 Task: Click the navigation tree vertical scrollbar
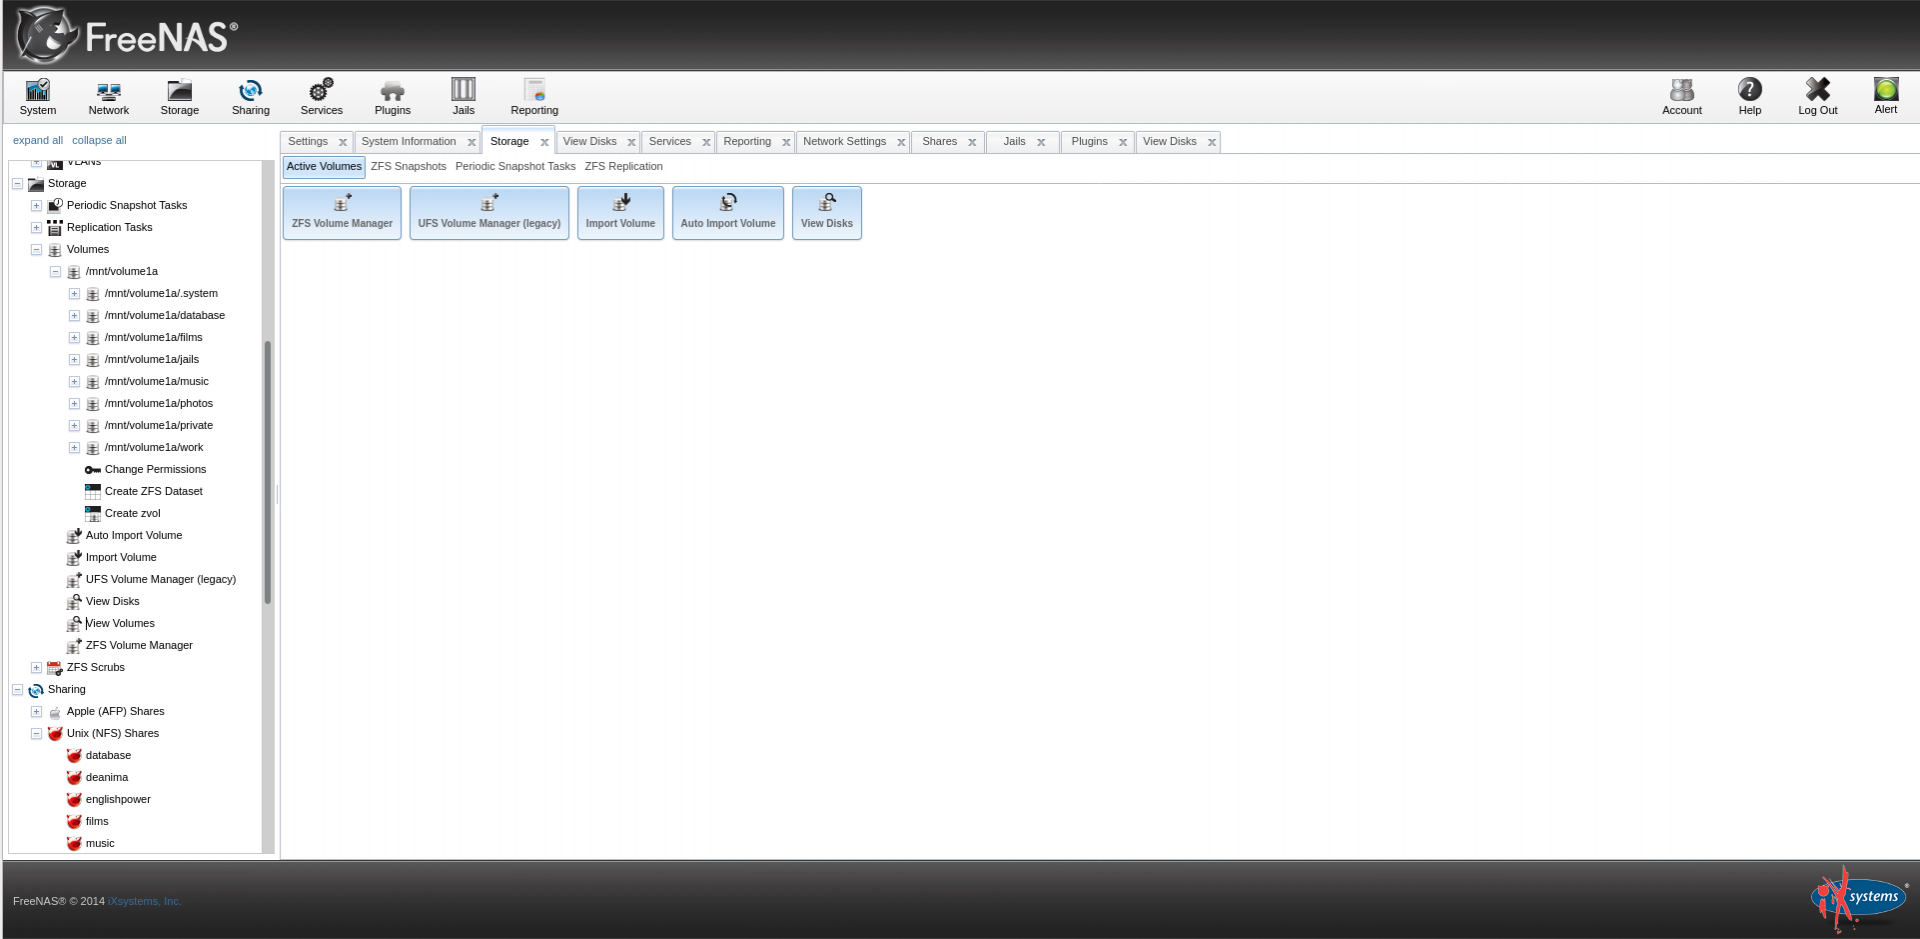click(x=268, y=472)
